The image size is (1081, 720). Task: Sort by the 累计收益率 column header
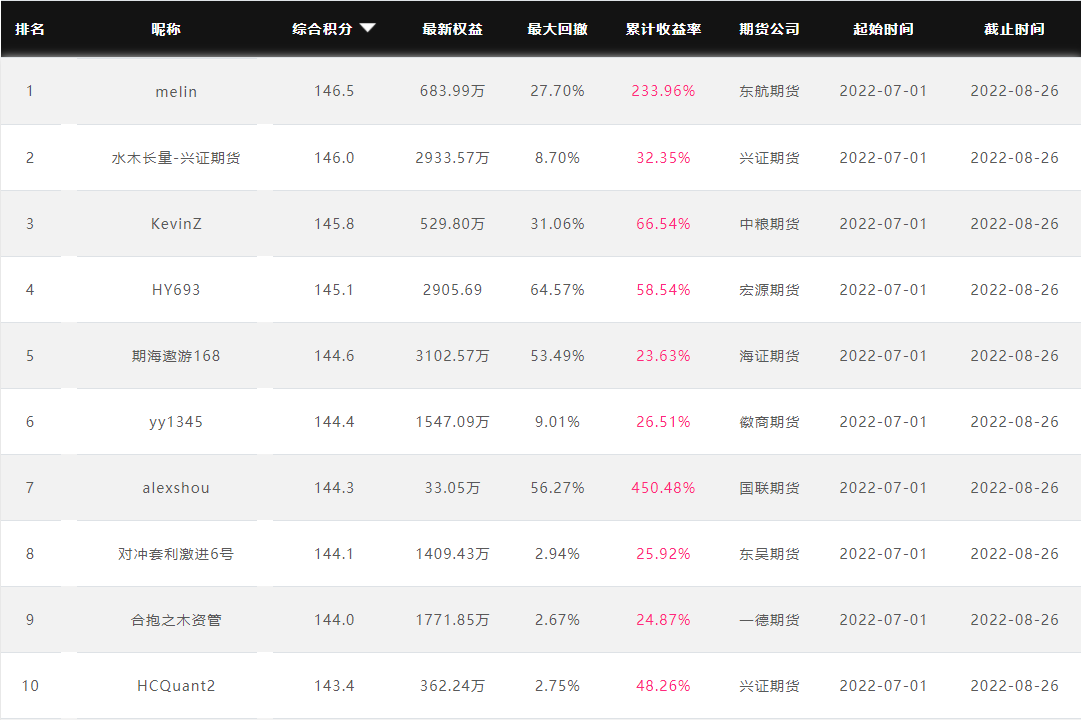click(x=663, y=29)
